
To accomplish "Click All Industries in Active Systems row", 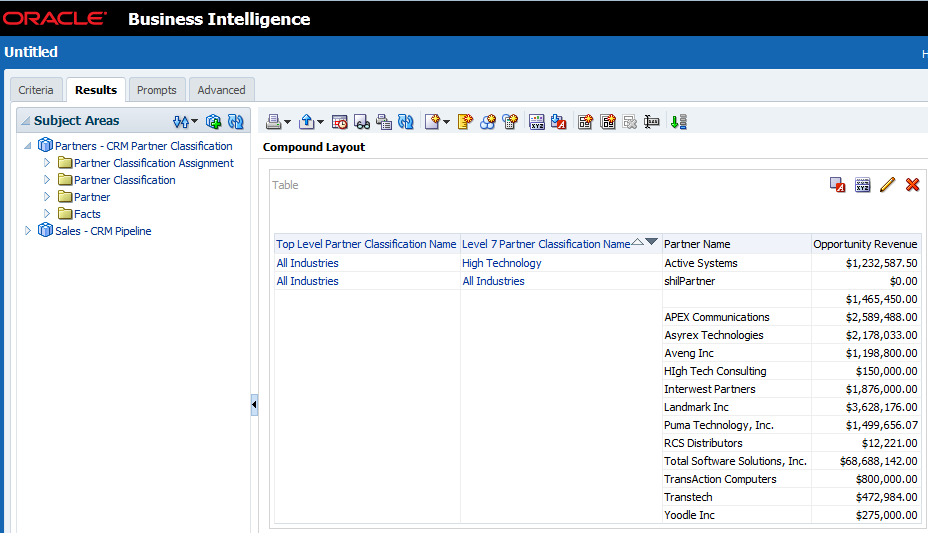I will point(308,263).
